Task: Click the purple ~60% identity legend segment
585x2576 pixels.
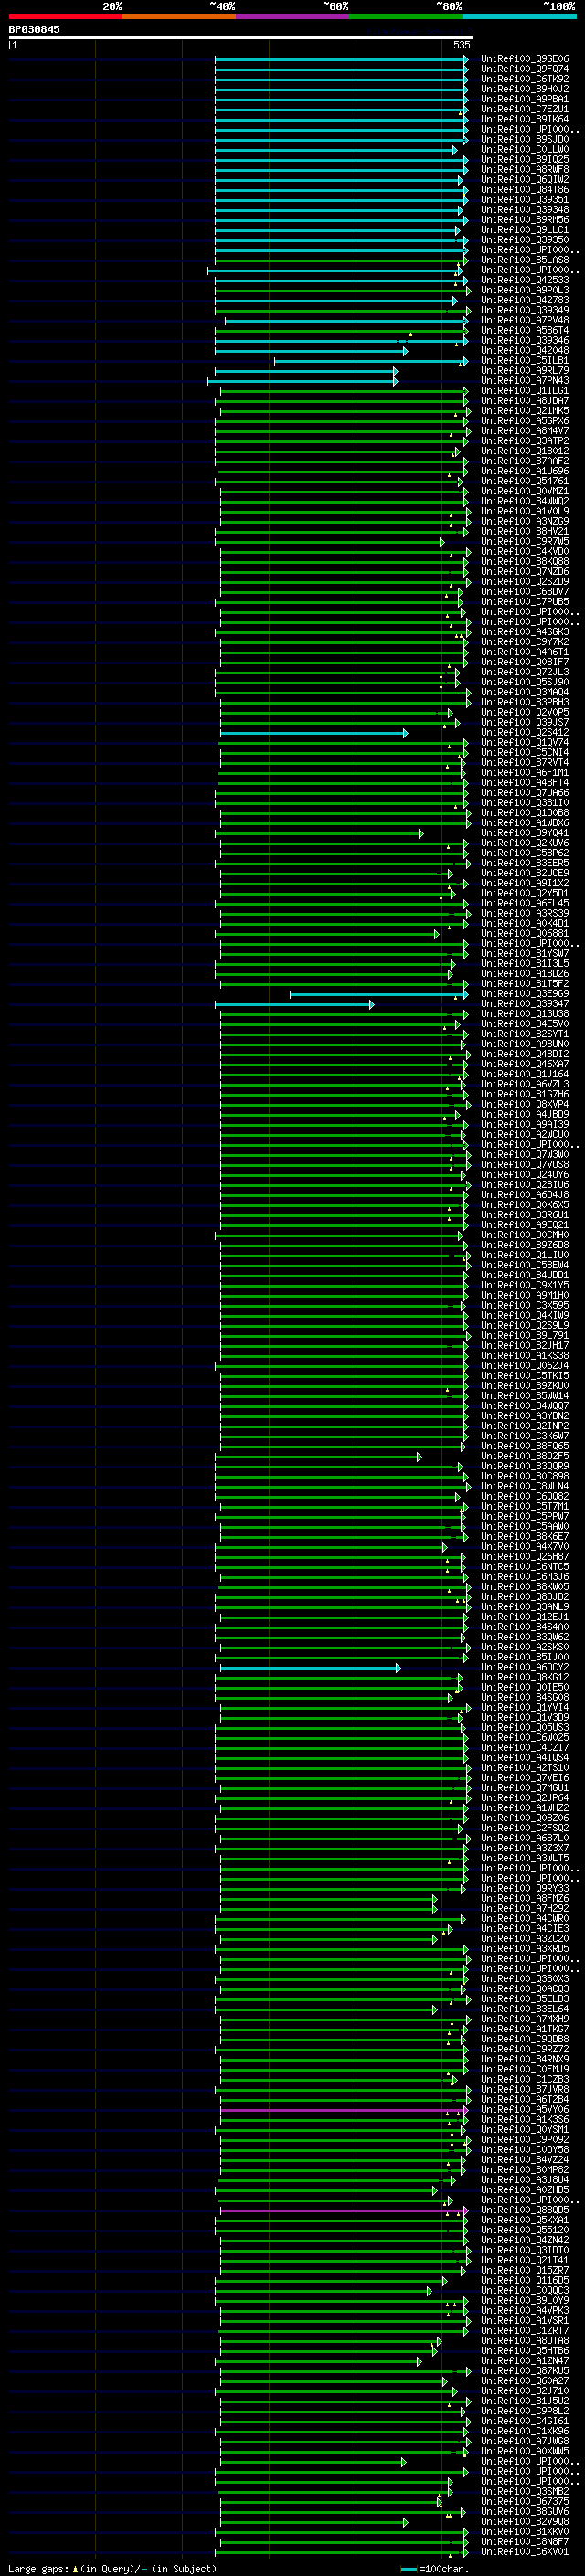Action: point(293,16)
